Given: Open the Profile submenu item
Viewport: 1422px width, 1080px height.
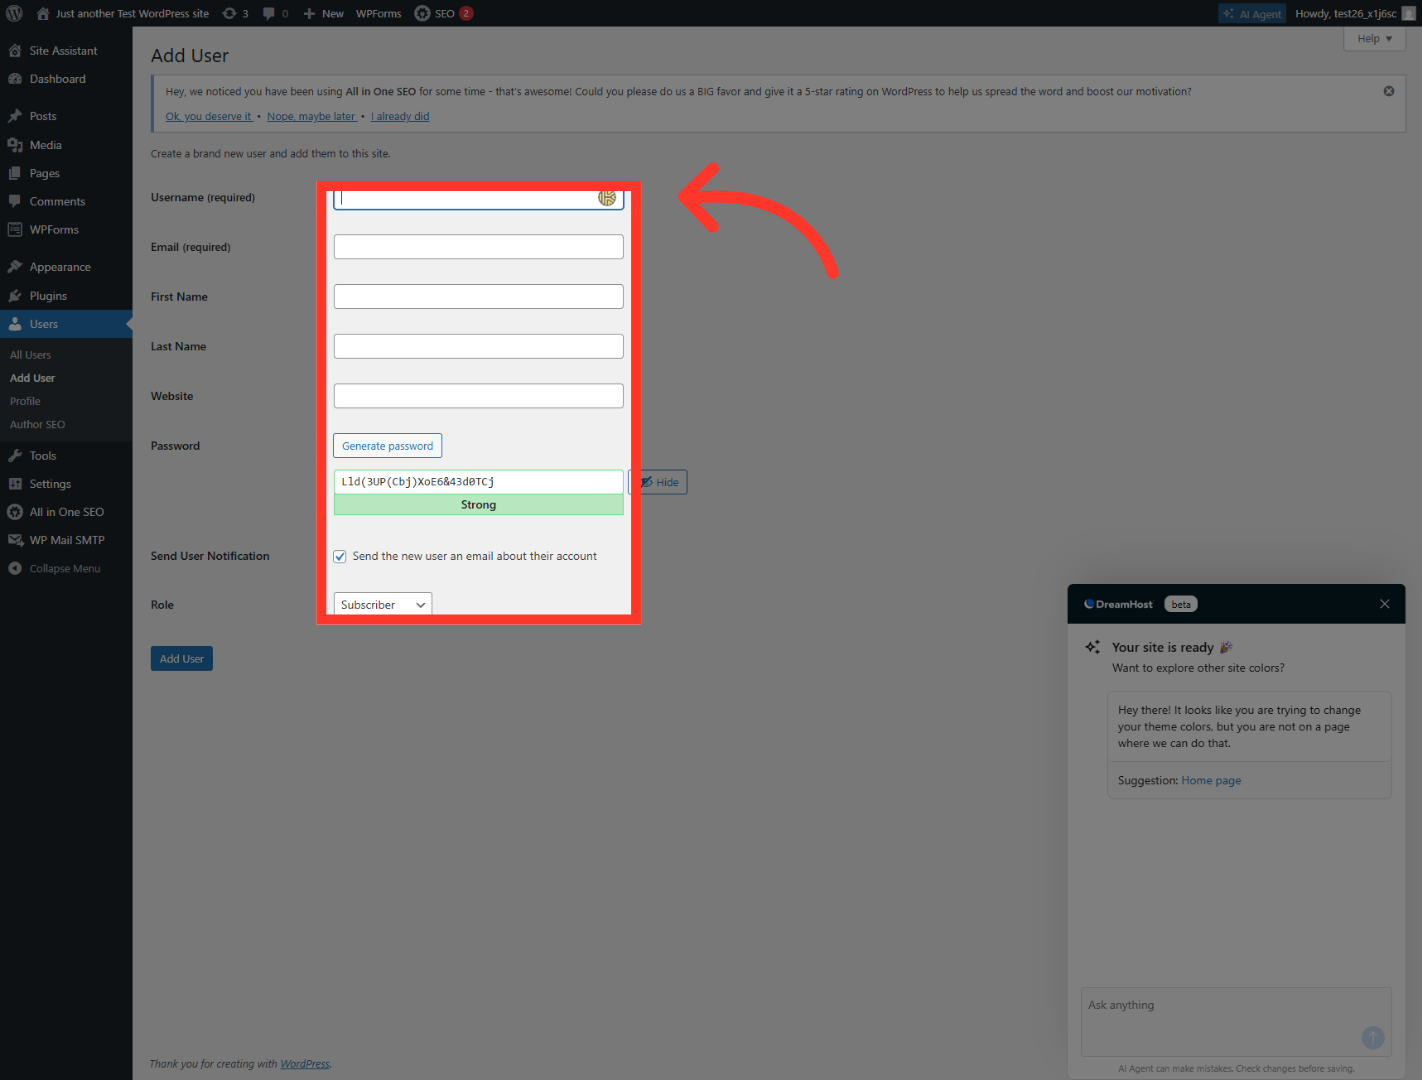Looking at the screenshot, I should (25, 401).
